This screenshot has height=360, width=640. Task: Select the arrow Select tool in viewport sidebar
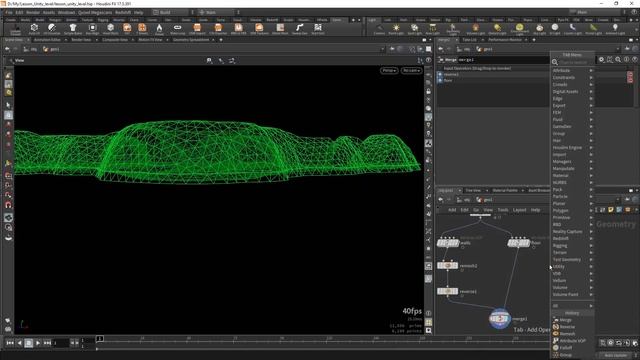click(8, 105)
